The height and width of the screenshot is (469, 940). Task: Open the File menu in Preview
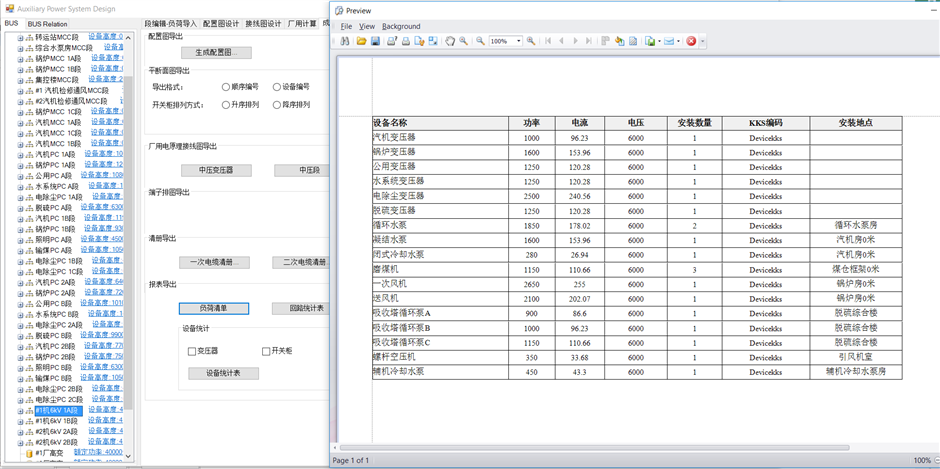[346, 26]
